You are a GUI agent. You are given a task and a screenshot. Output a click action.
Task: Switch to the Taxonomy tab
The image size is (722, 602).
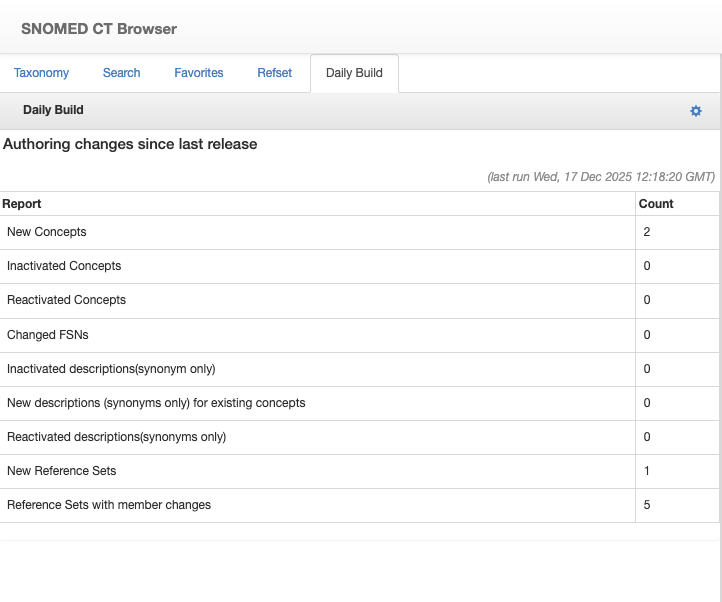[x=41, y=73]
